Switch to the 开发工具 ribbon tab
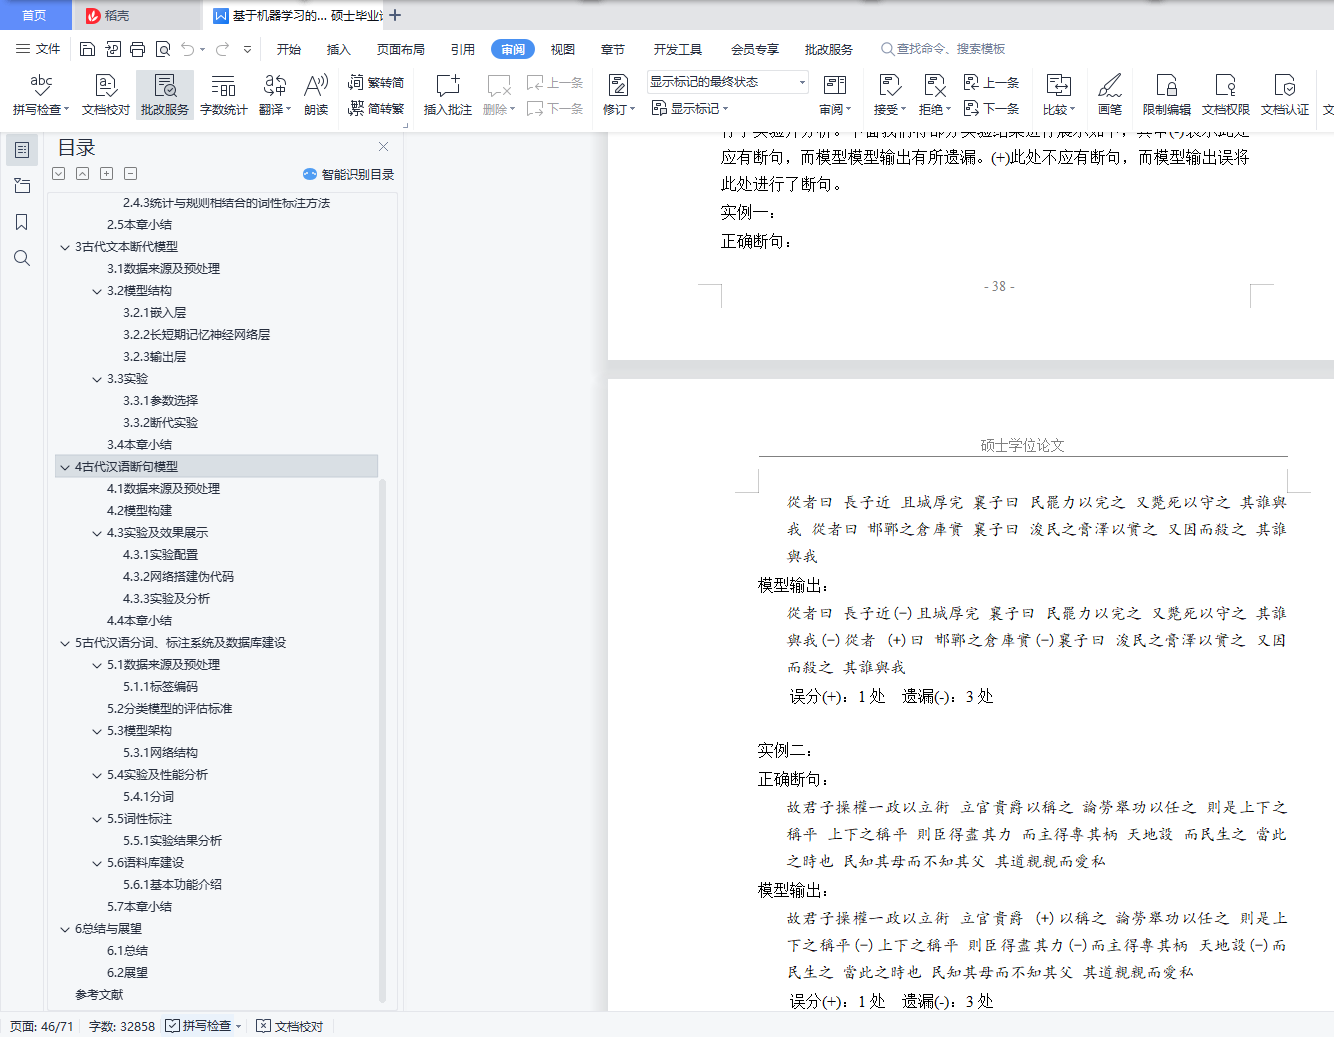 click(678, 49)
